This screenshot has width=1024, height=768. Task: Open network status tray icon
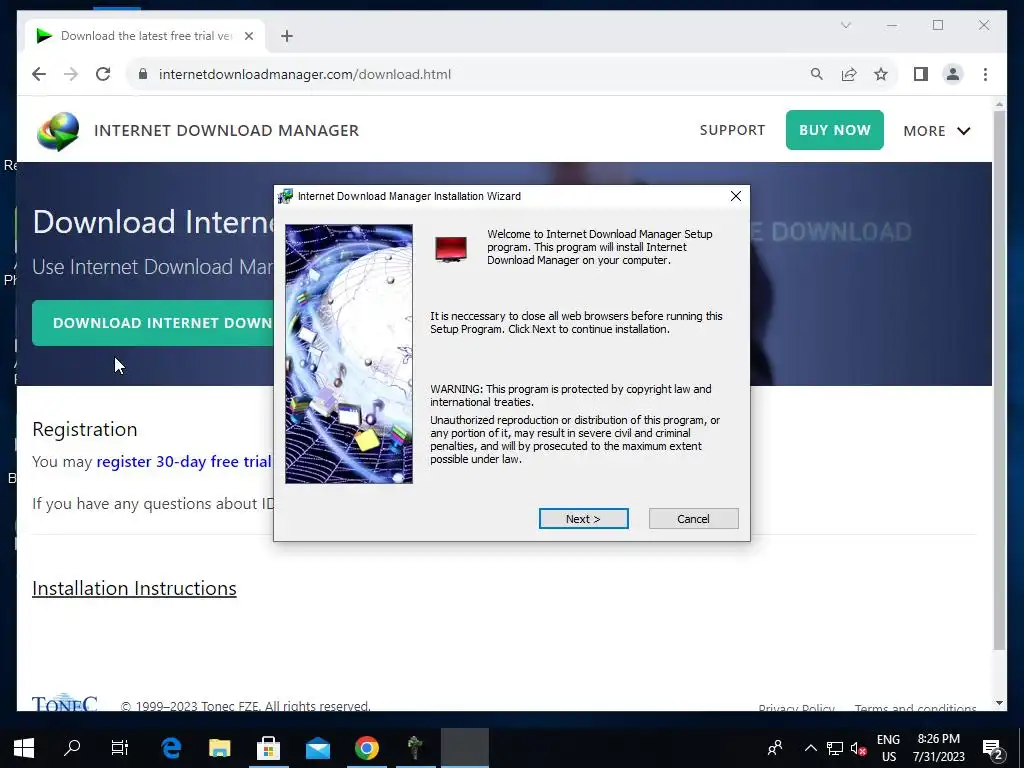(835, 748)
